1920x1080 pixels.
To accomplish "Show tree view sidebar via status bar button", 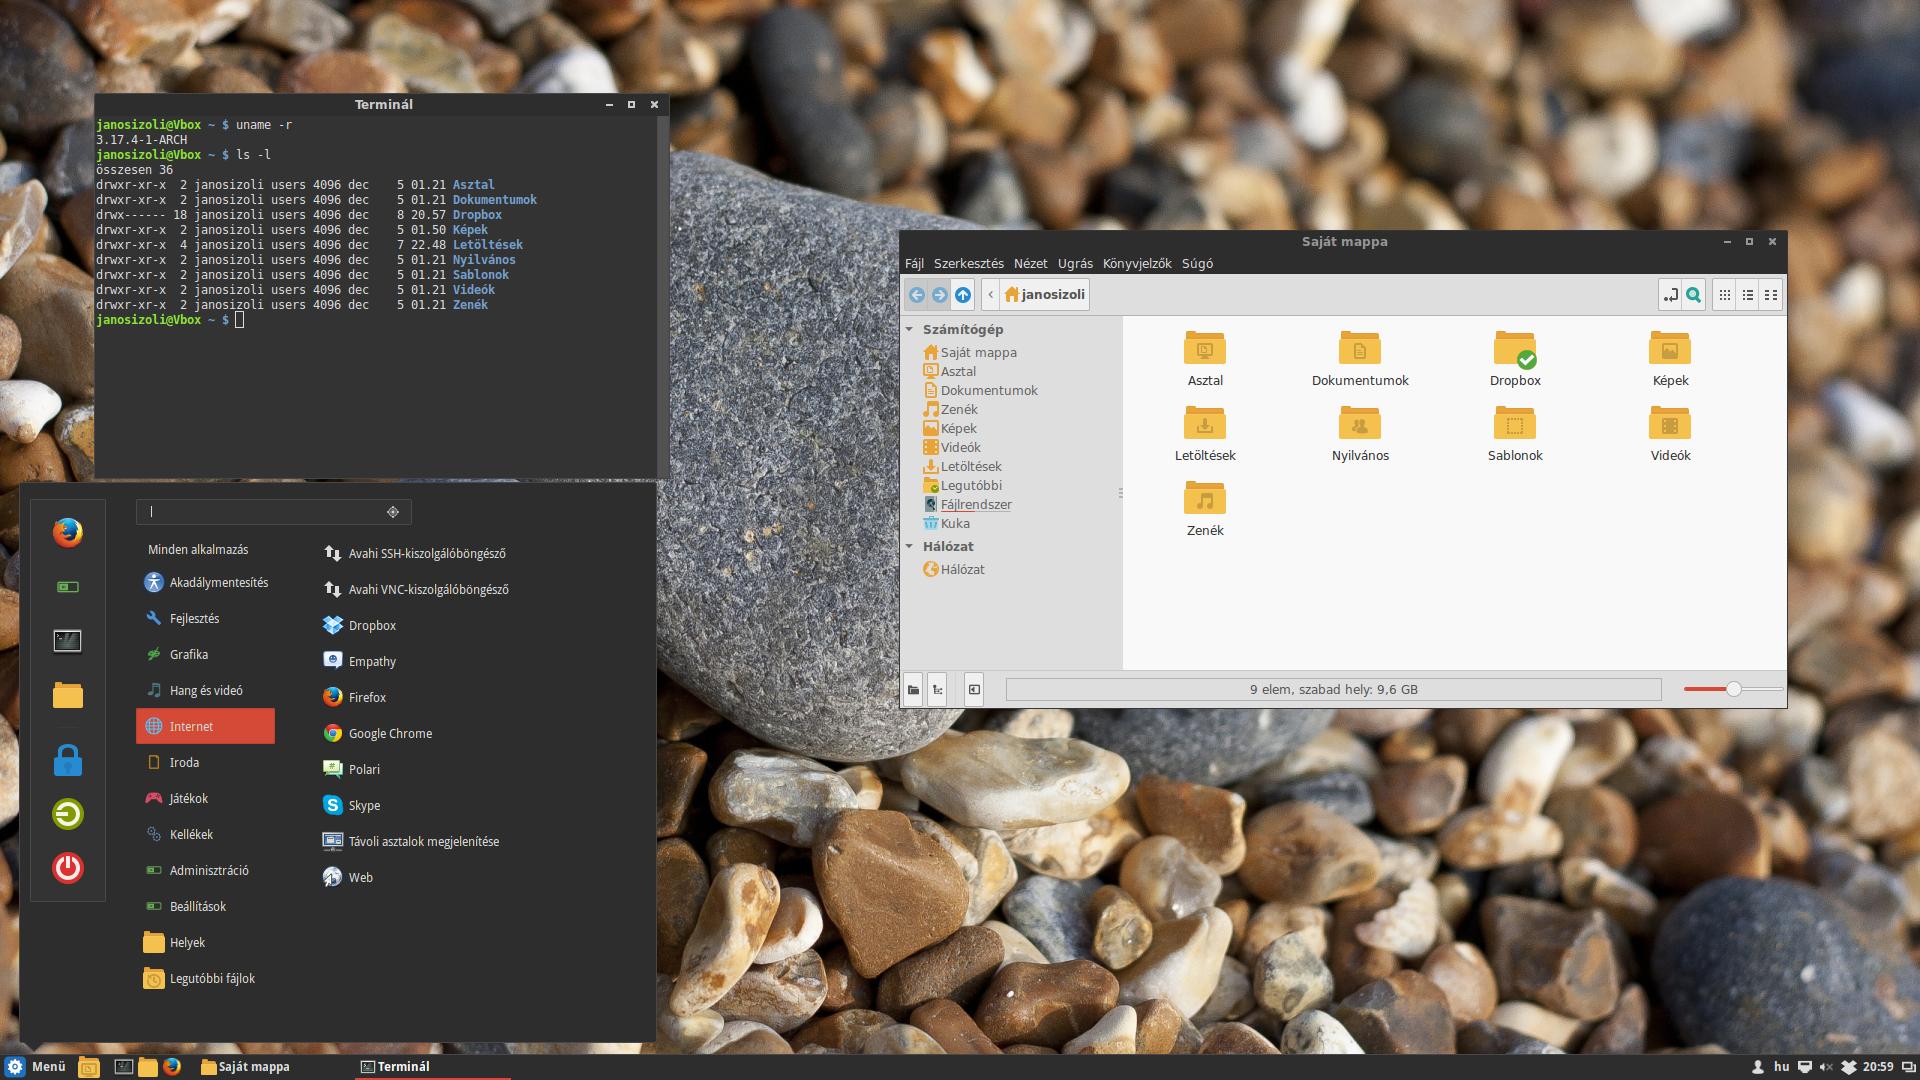I will (937, 689).
